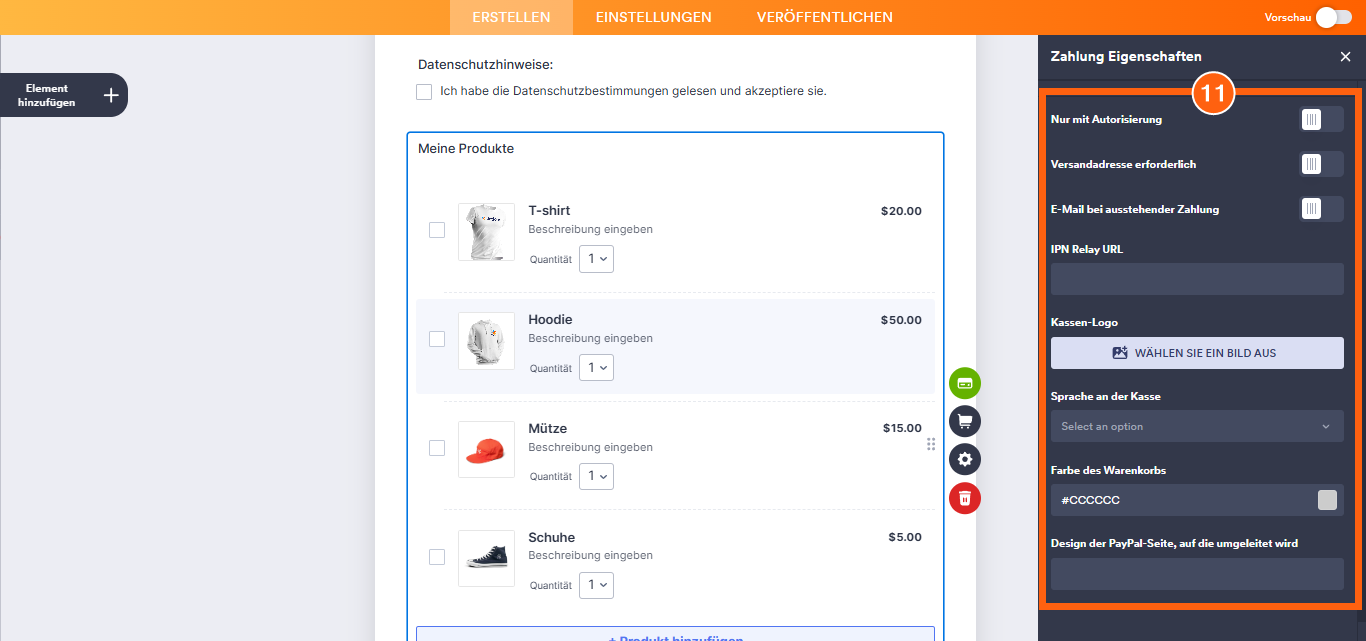Open the VERÖFFENTLICHEN tab
1366x641 pixels.
coord(824,17)
